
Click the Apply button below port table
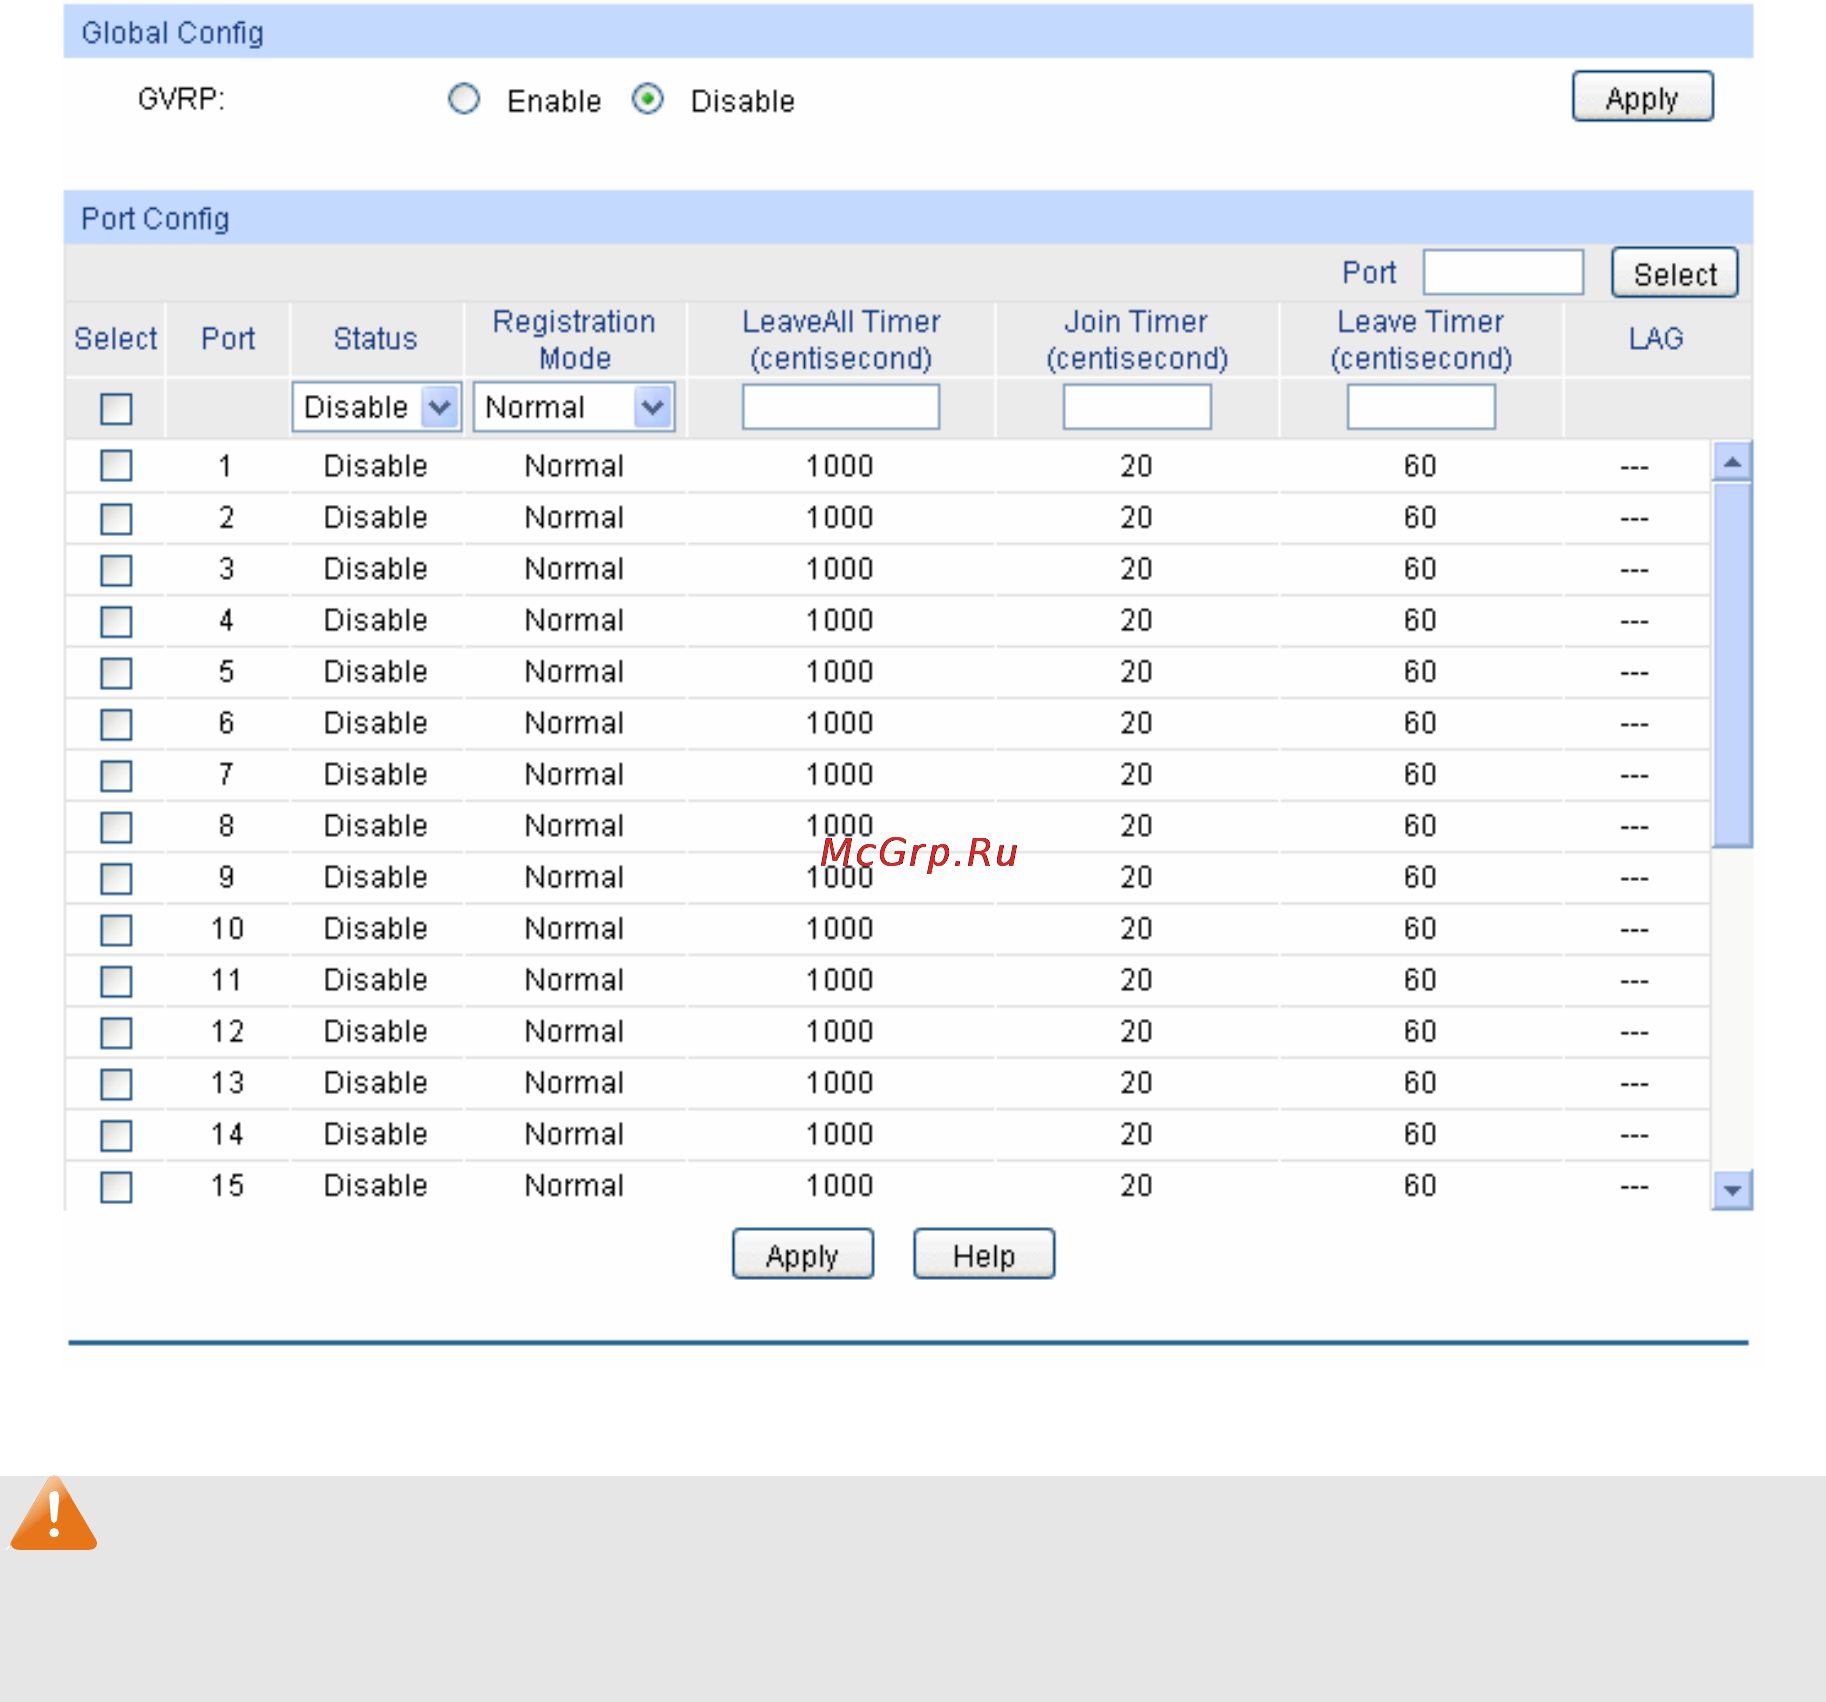click(x=803, y=1254)
